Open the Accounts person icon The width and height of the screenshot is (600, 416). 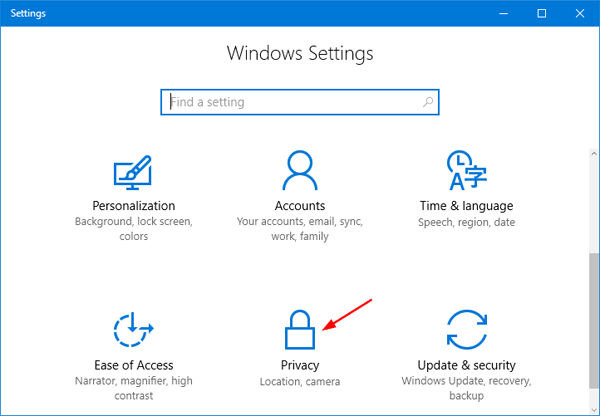coord(300,170)
